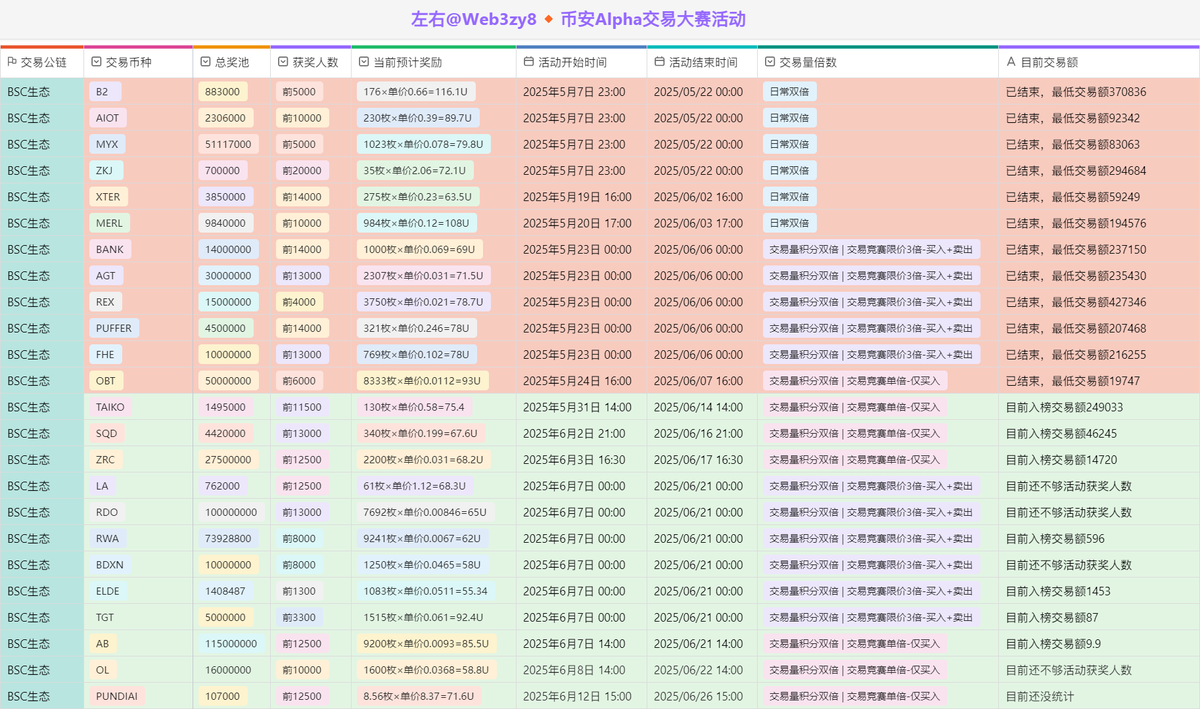Select the B2 token tag
Viewport: 1200px width, 709px height.
(x=105, y=92)
